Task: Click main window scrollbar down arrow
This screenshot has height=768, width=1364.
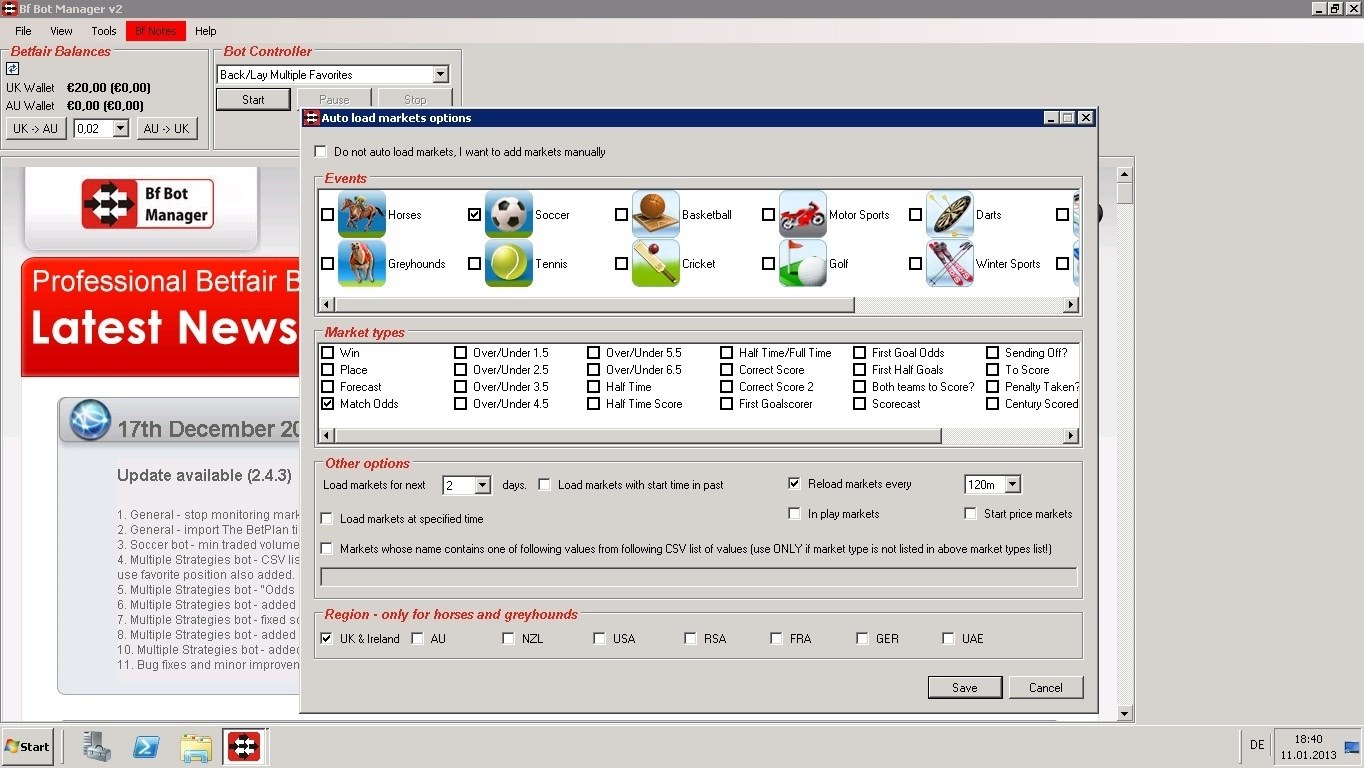Action: (x=1125, y=714)
